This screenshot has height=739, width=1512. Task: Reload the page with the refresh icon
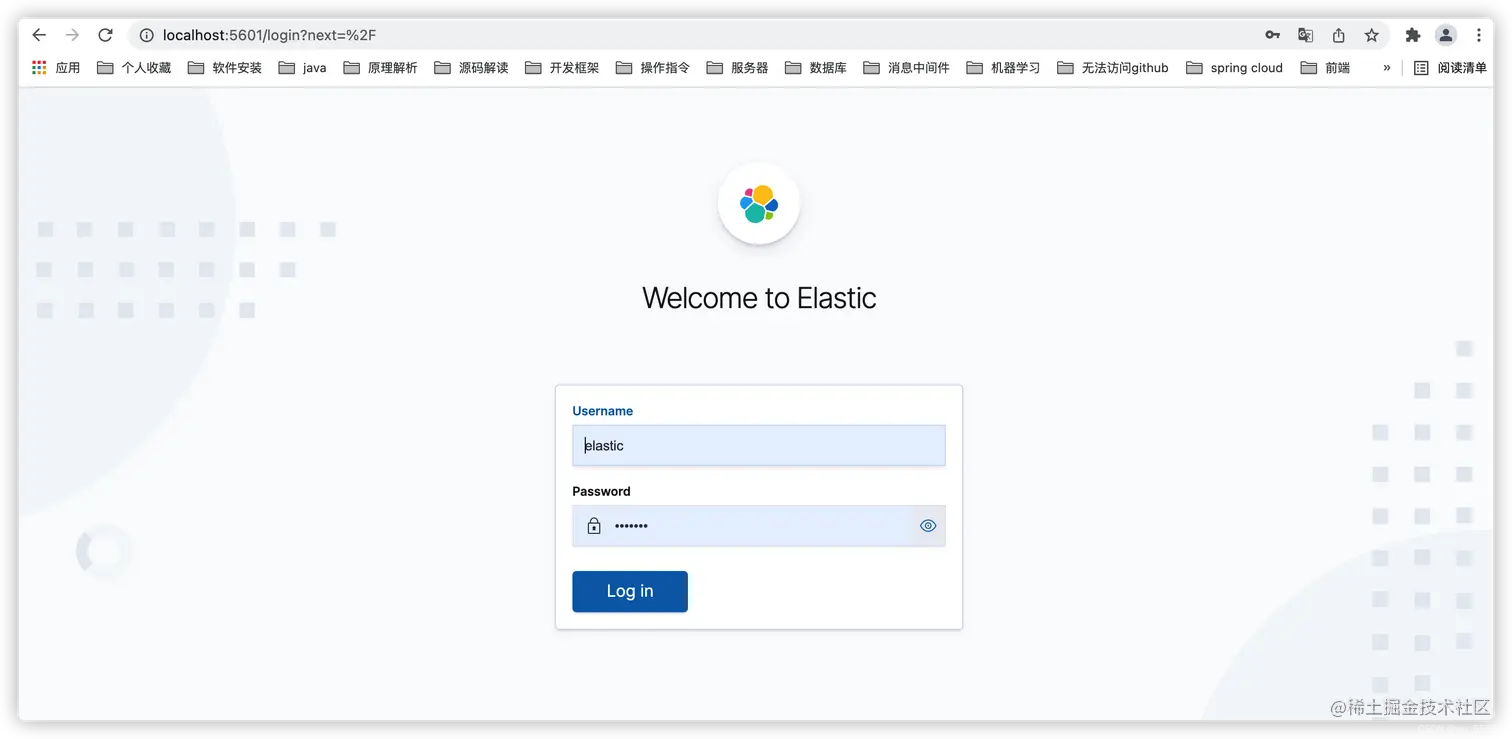(105, 35)
